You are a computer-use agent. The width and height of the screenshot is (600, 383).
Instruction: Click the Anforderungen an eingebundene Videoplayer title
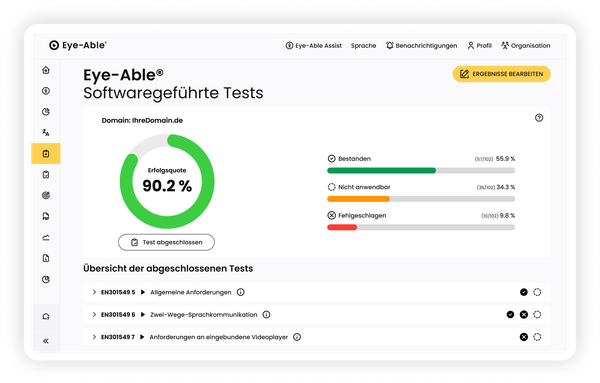click(x=218, y=337)
